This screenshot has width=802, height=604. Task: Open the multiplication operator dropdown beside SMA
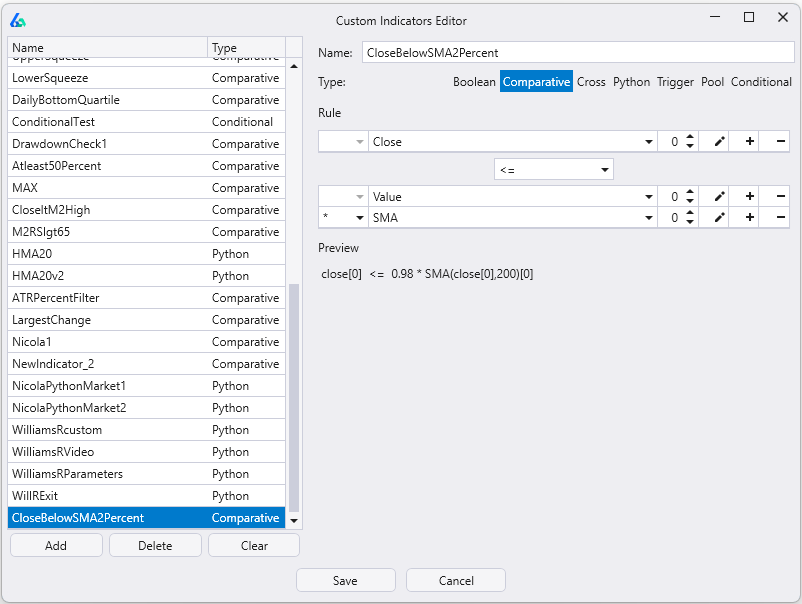(x=343, y=217)
